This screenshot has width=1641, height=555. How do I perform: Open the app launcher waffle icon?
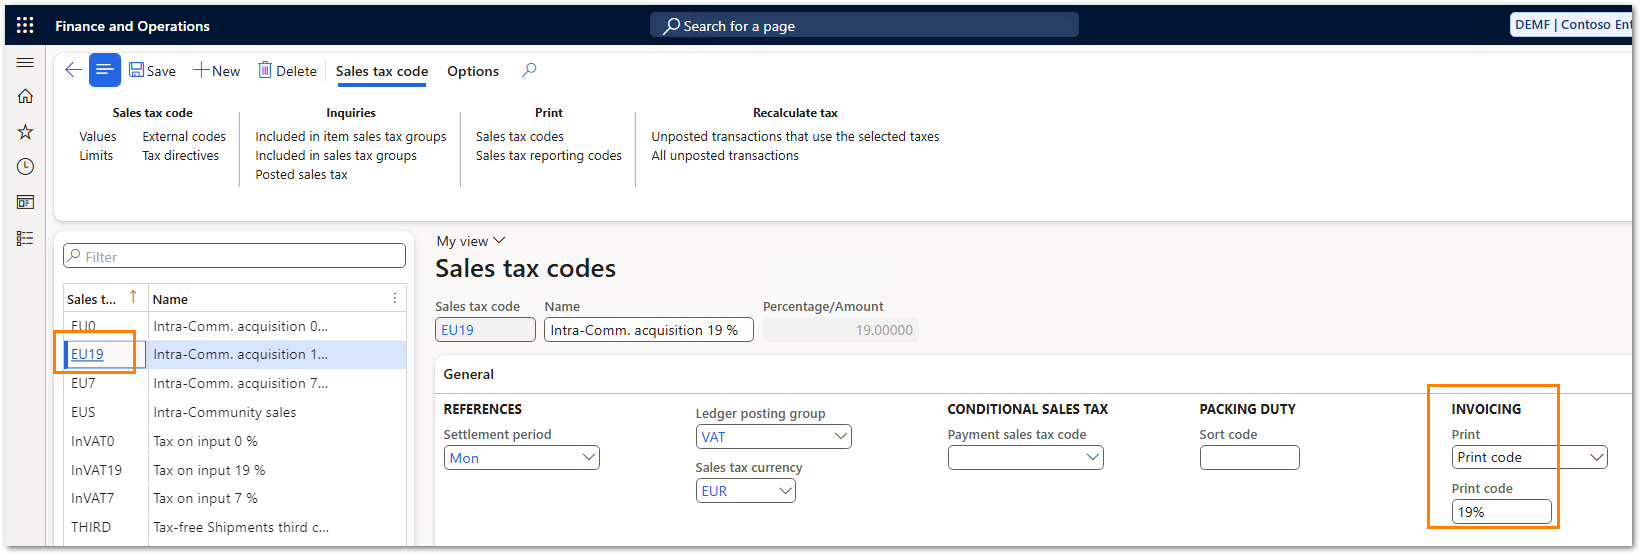click(x=25, y=25)
